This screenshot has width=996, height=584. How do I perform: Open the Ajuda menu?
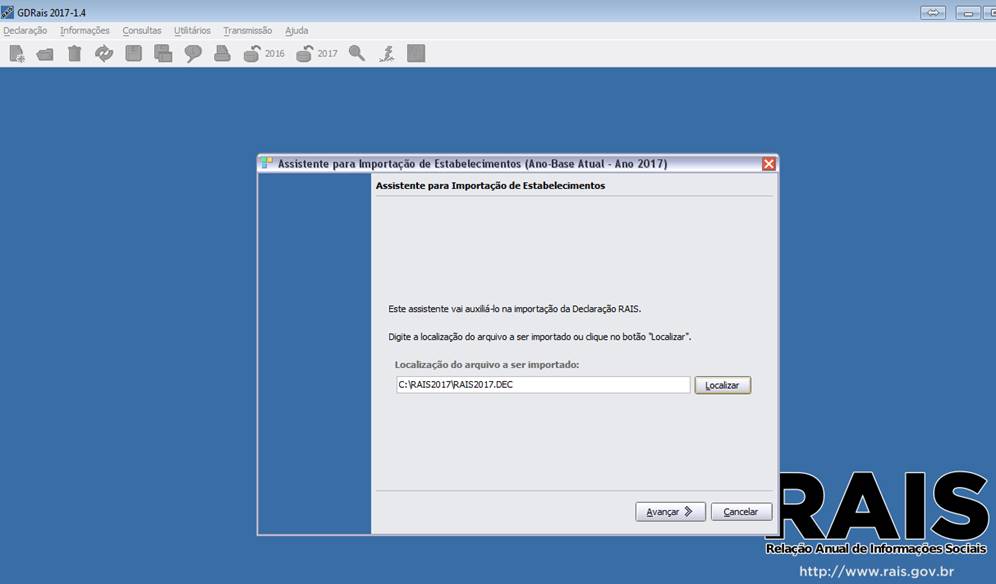coord(297,31)
